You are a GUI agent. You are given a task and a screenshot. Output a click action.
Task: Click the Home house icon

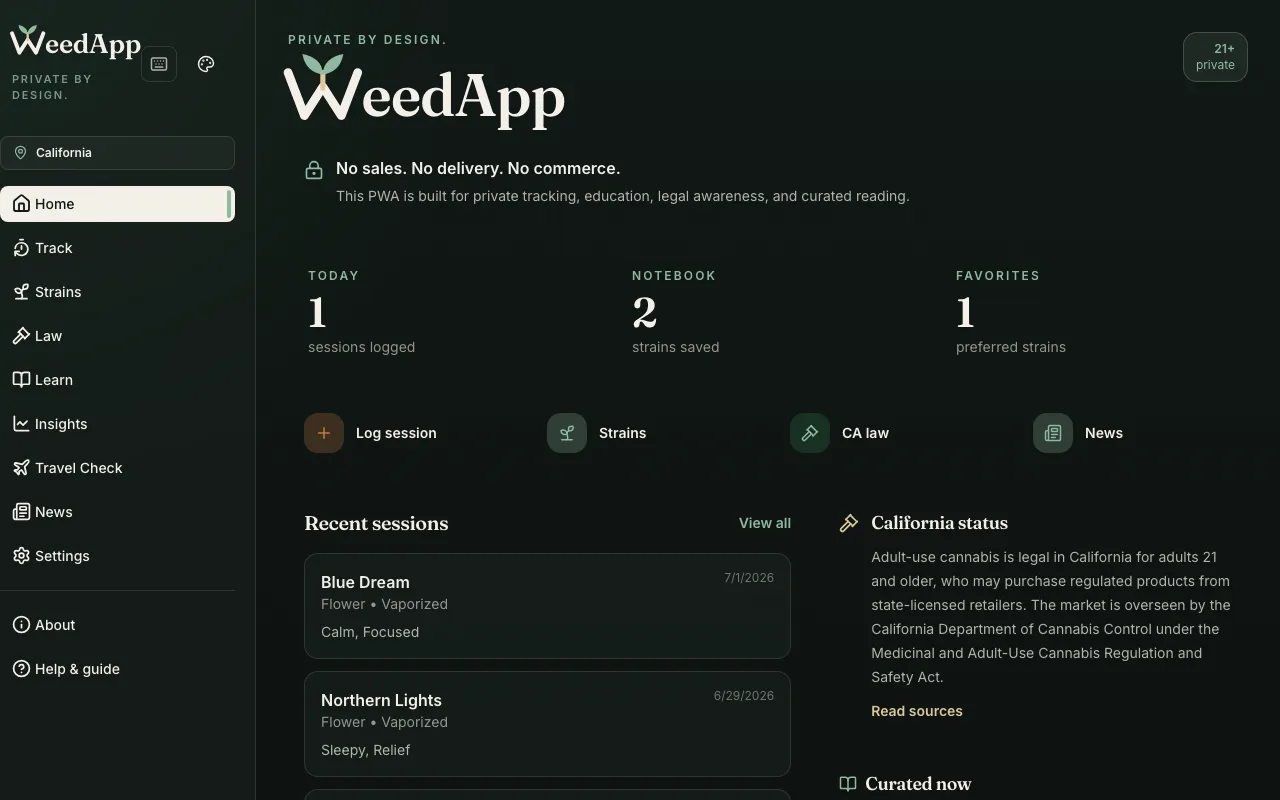point(21,204)
